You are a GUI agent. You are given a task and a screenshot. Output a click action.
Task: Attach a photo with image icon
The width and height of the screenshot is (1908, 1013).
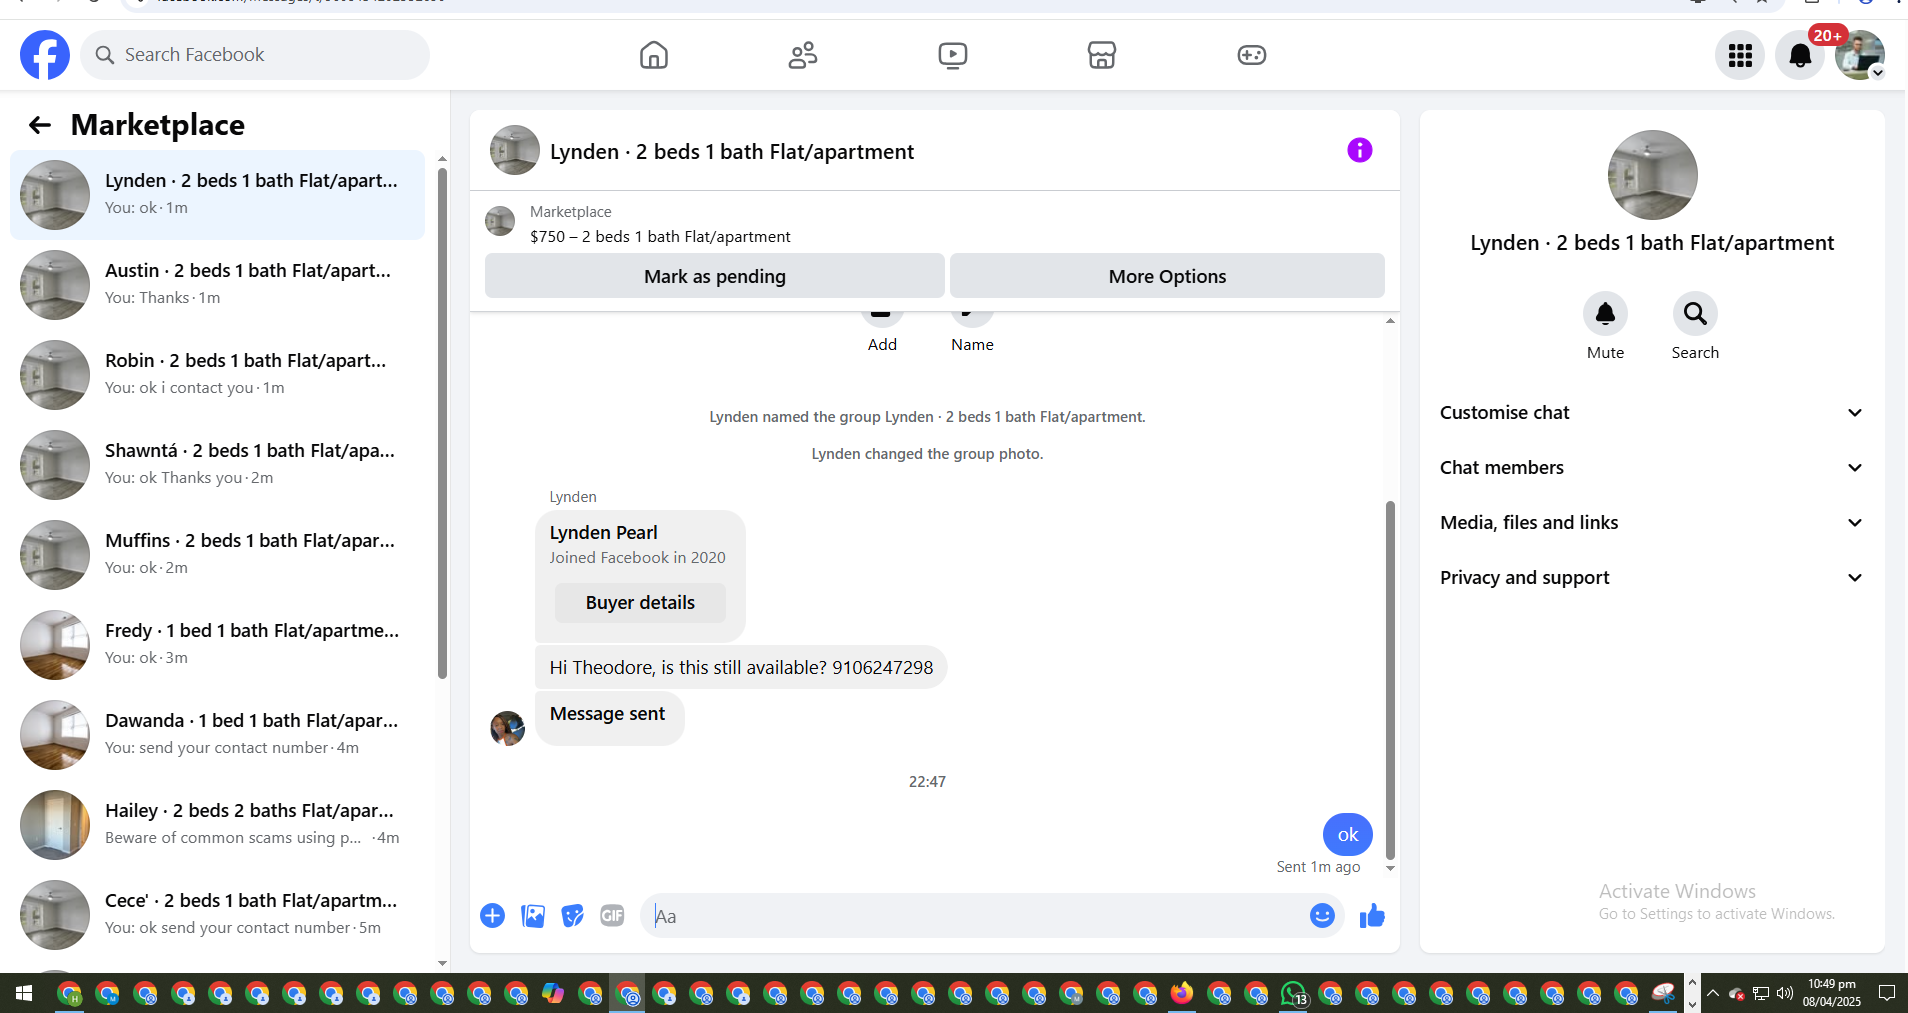(533, 916)
